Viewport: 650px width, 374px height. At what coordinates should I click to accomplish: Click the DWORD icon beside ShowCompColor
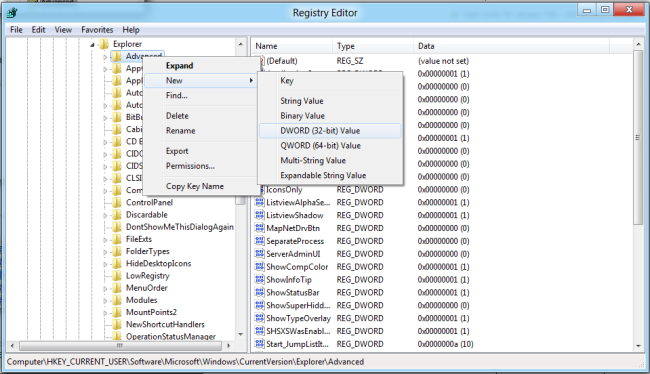(260, 267)
